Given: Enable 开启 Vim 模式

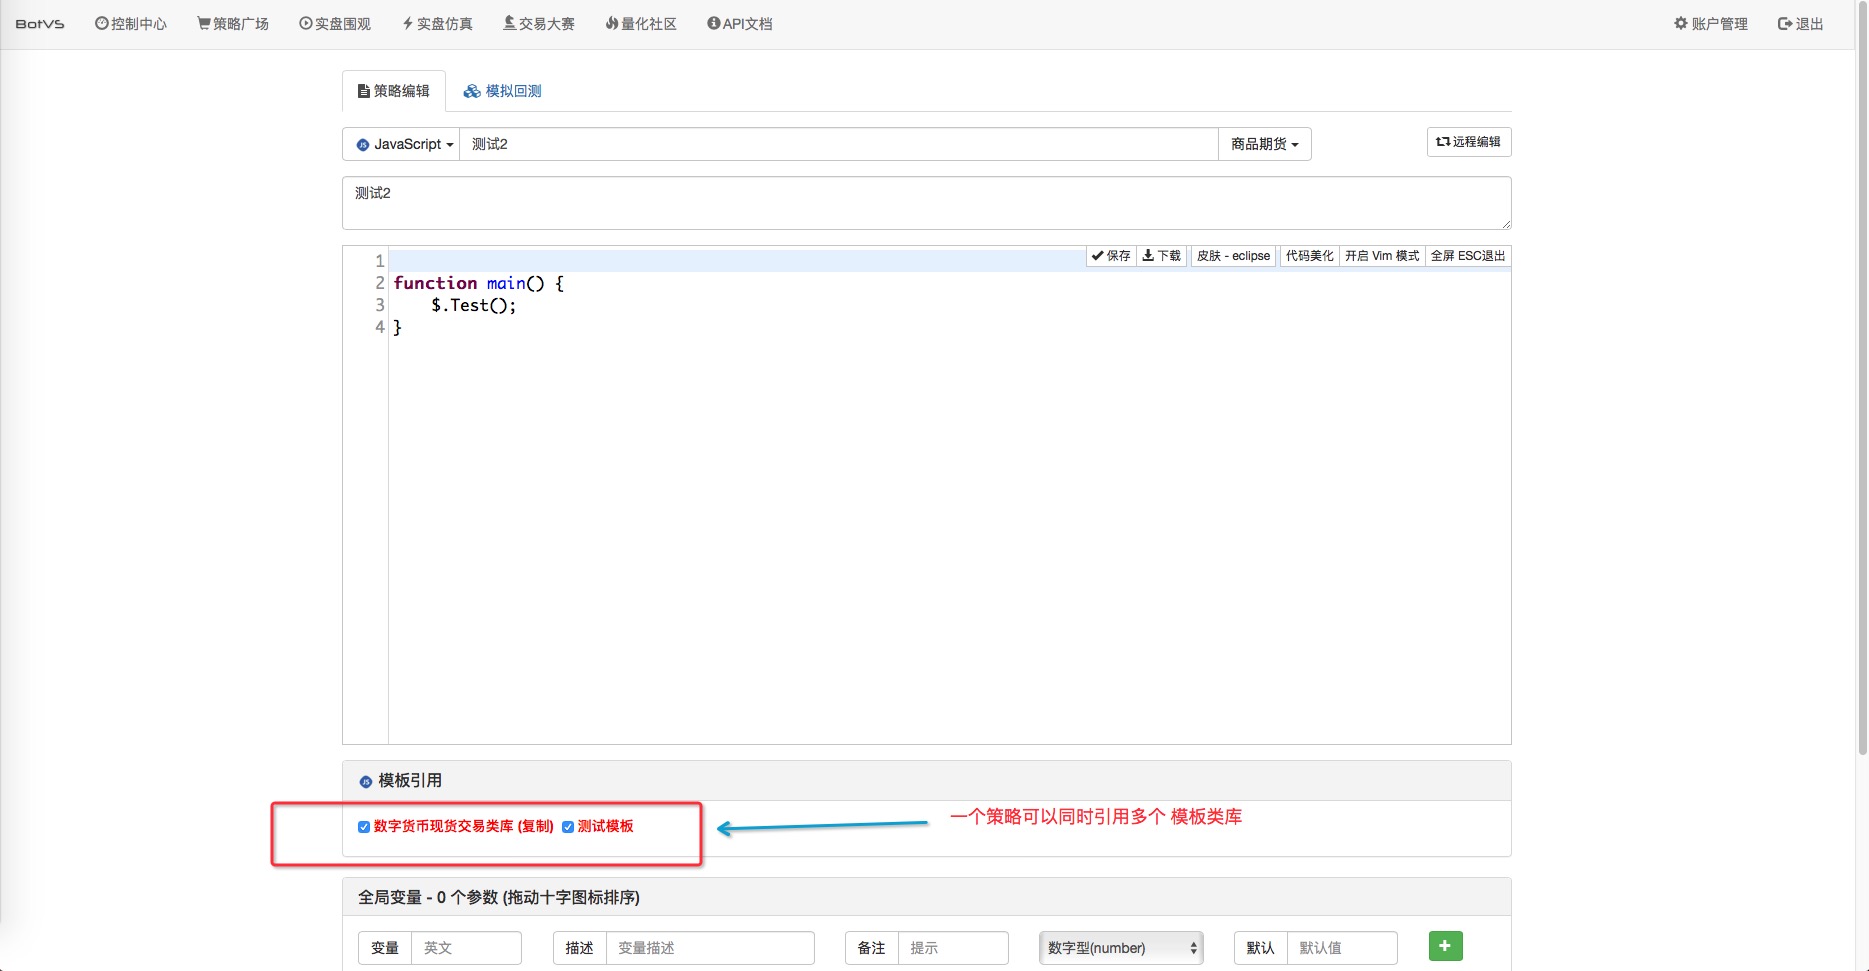Looking at the screenshot, I should (1382, 256).
